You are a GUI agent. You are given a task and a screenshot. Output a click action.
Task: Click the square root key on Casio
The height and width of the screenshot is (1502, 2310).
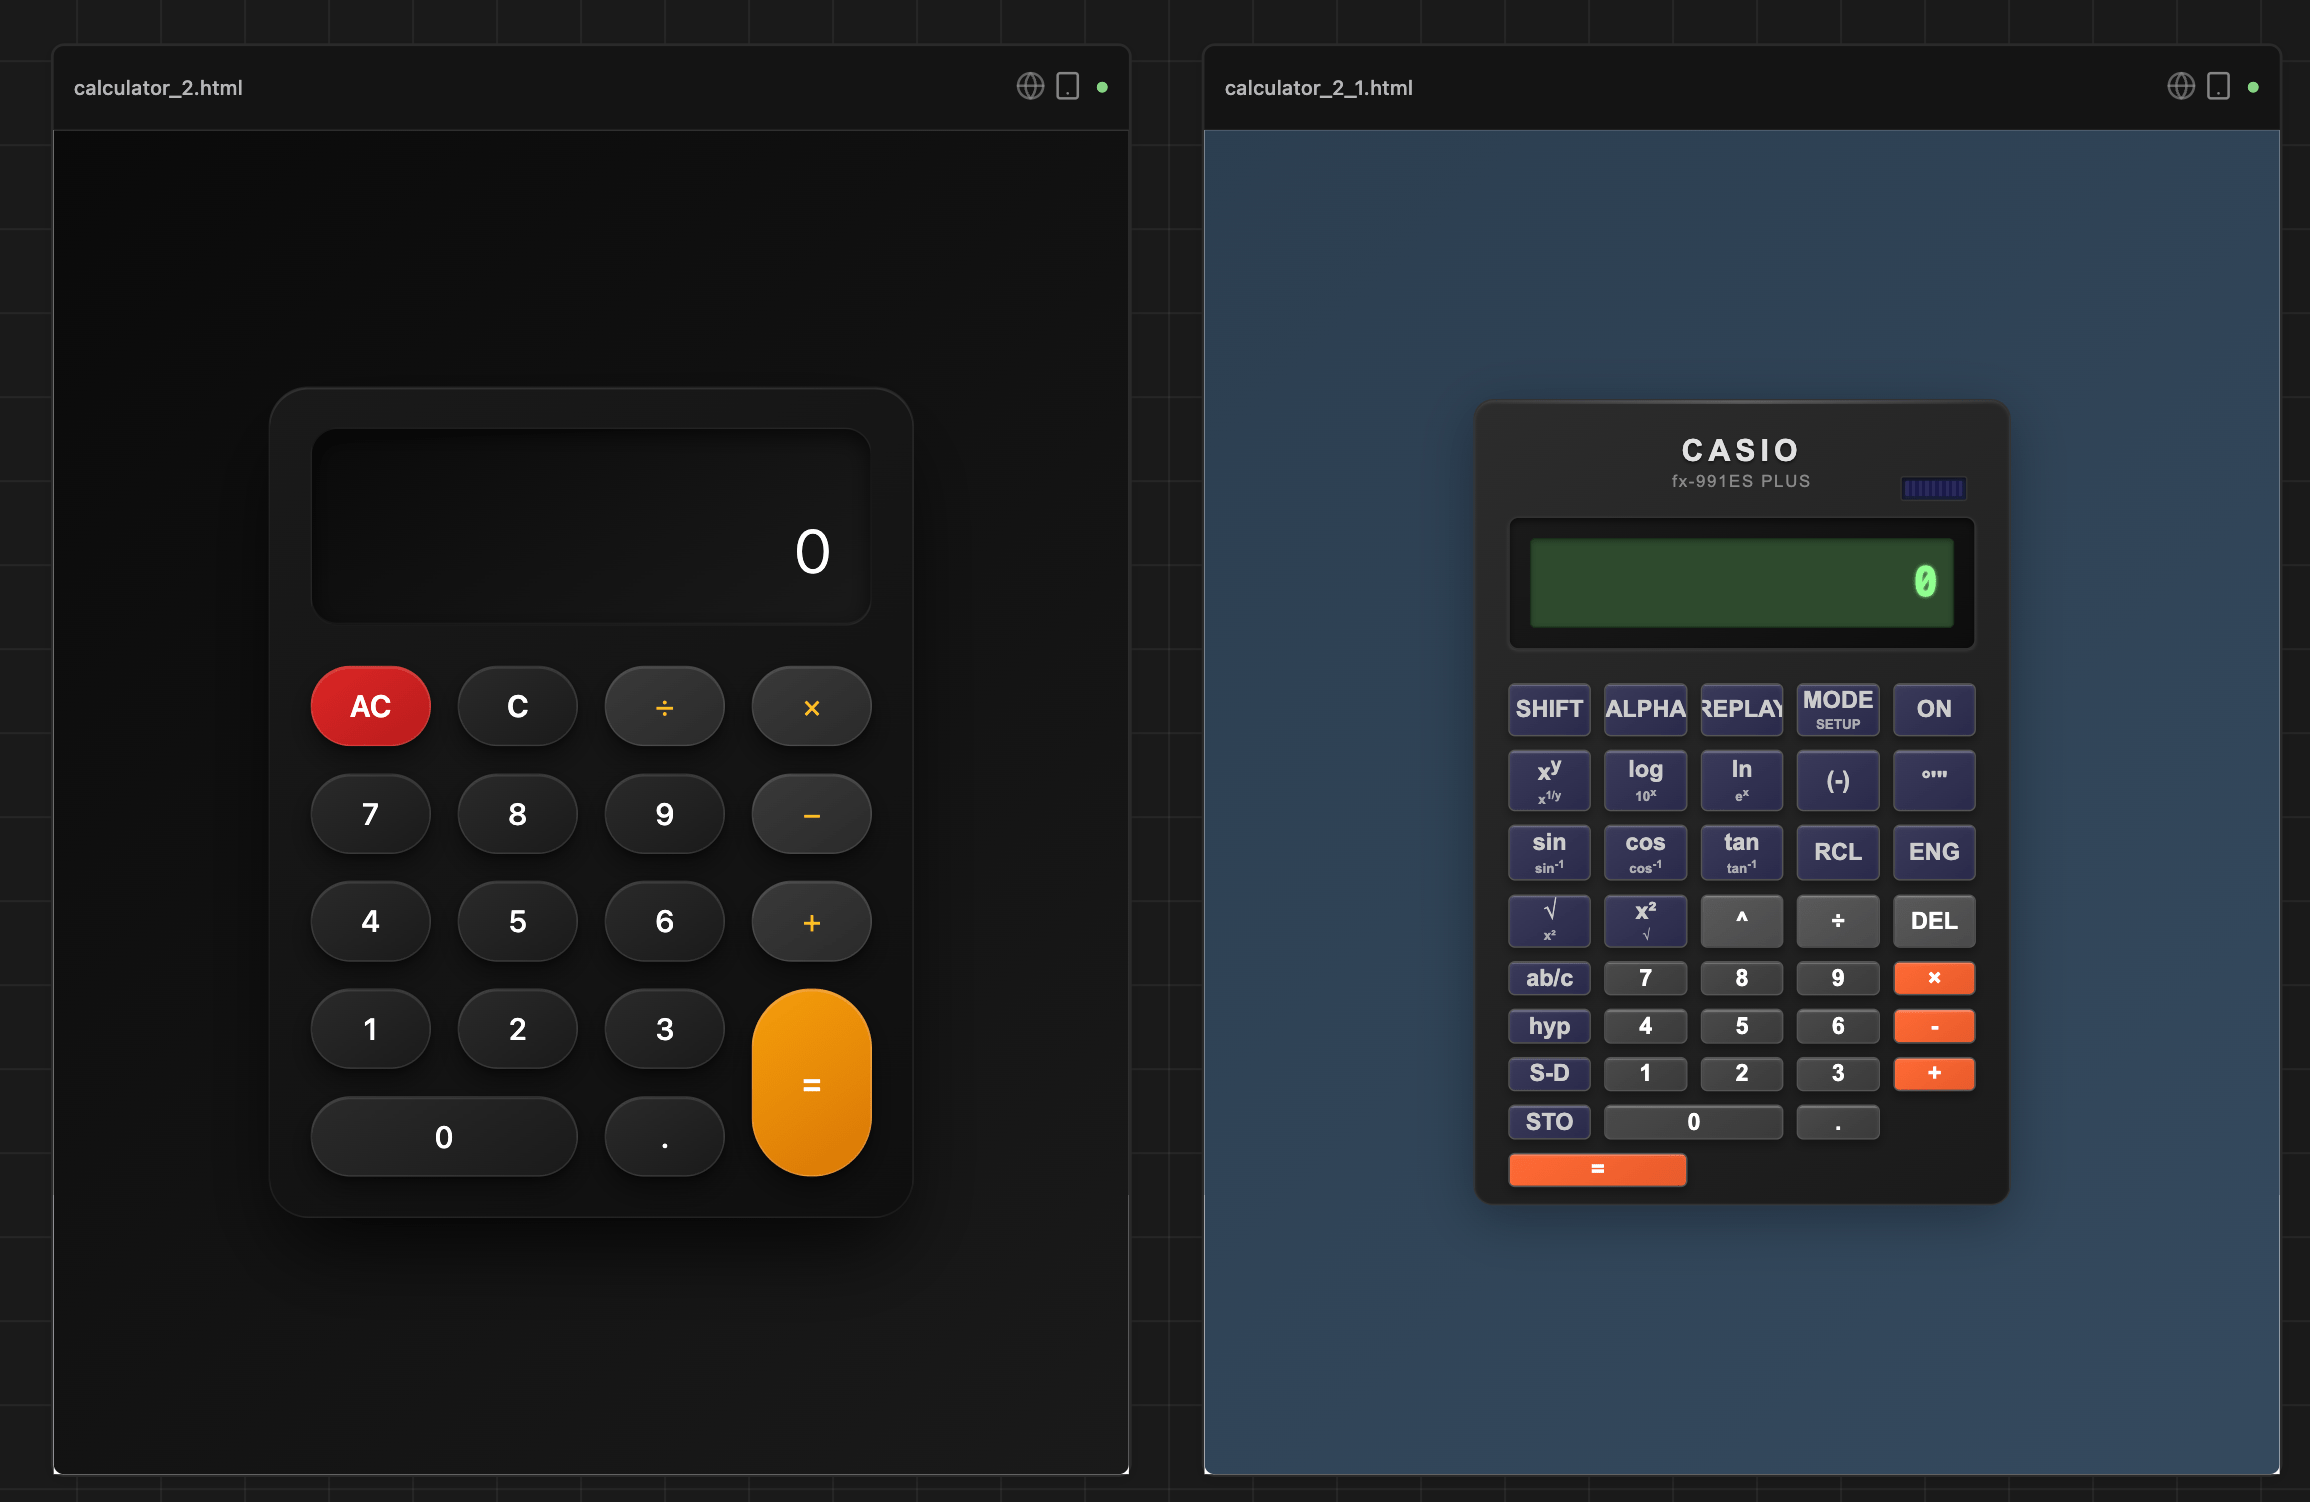click(x=1549, y=921)
